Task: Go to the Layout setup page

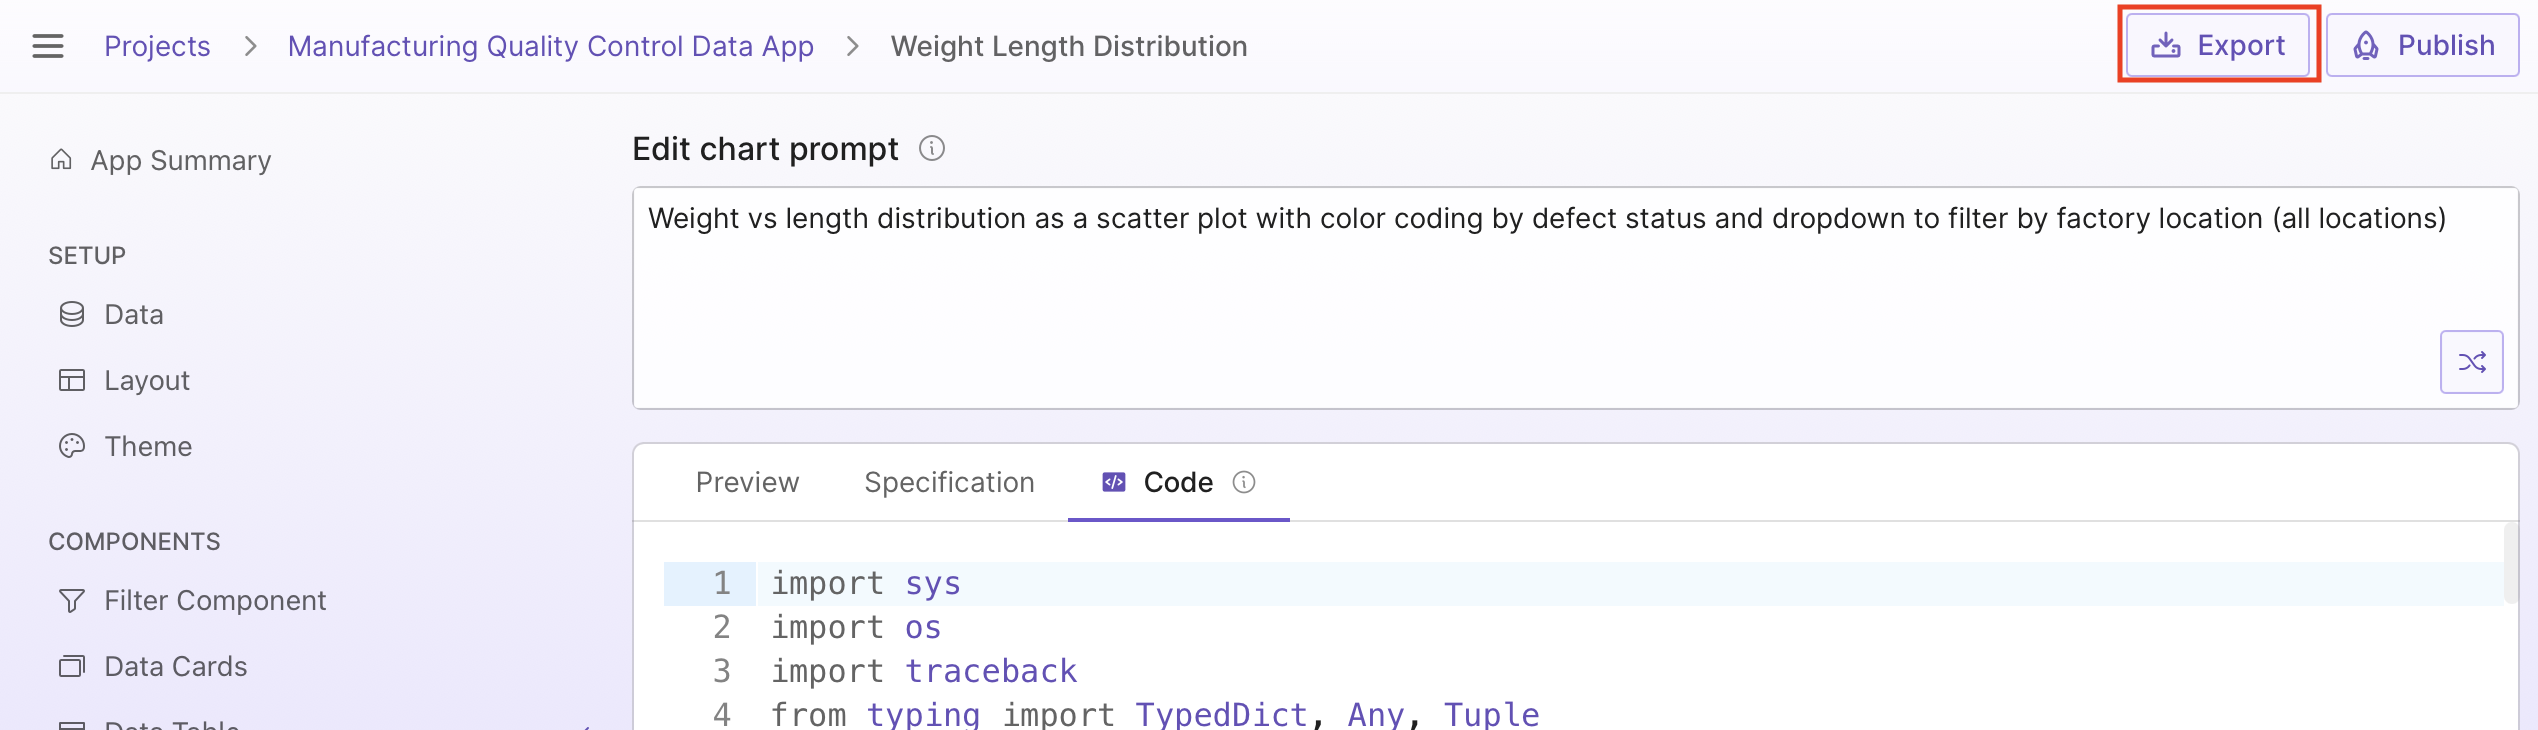Action: coord(146,381)
